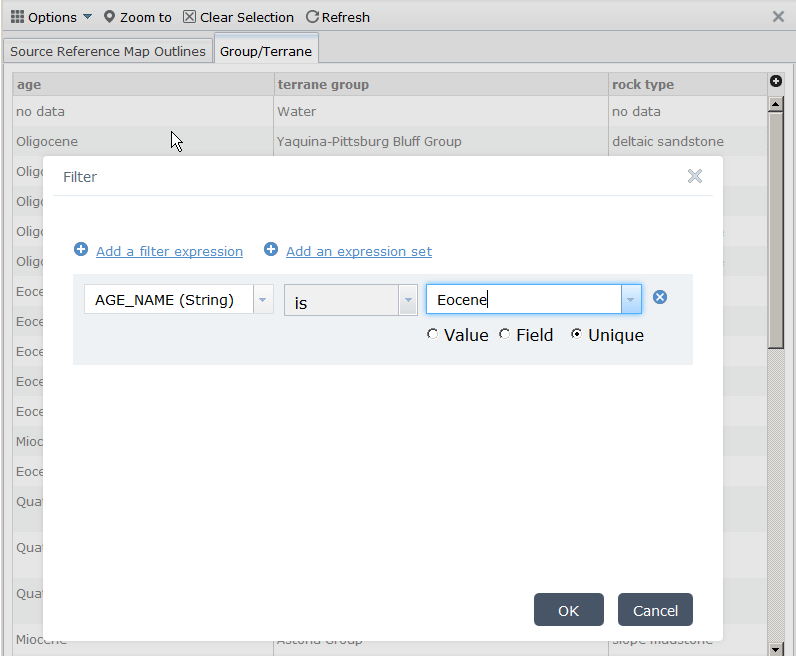Click the Zoom to pin icon
The width and height of the screenshot is (796, 656).
110,17
